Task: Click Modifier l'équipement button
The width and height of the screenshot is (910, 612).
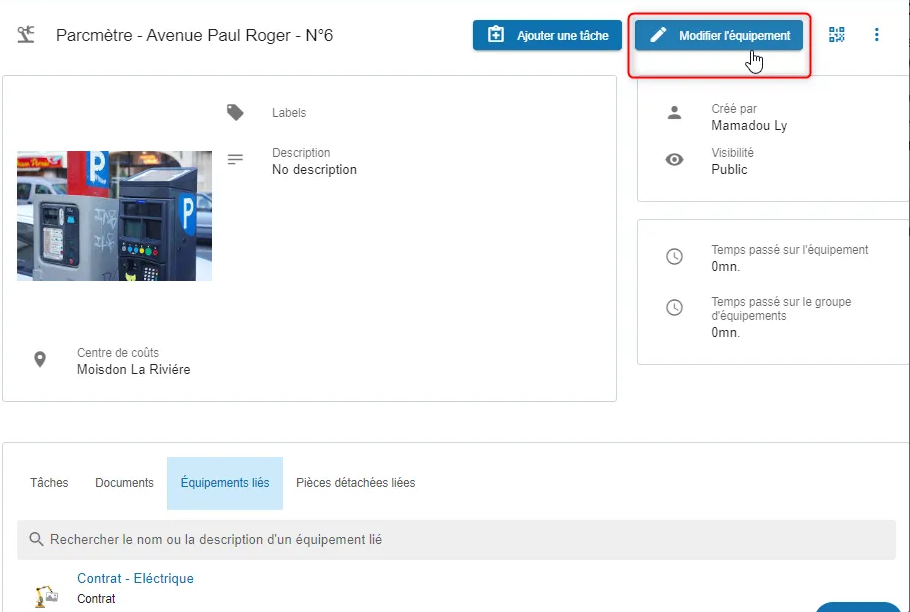Action: [x=718, y=35]
